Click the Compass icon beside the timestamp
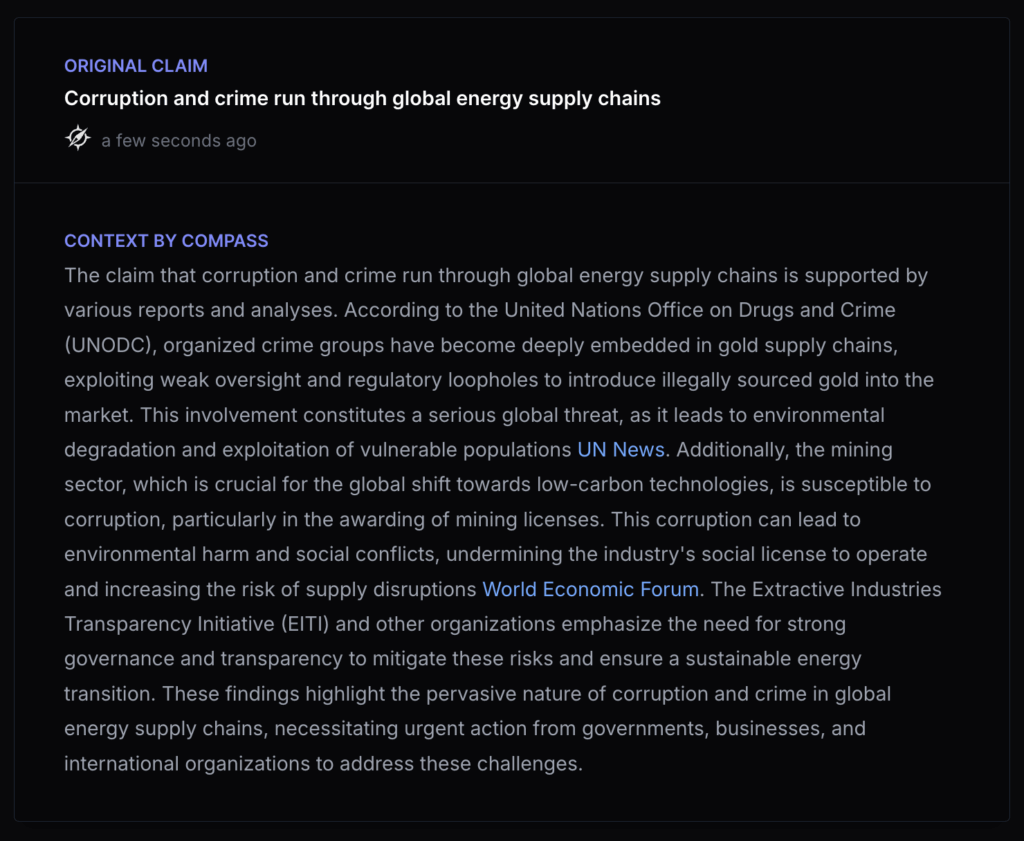 point(78,139)
